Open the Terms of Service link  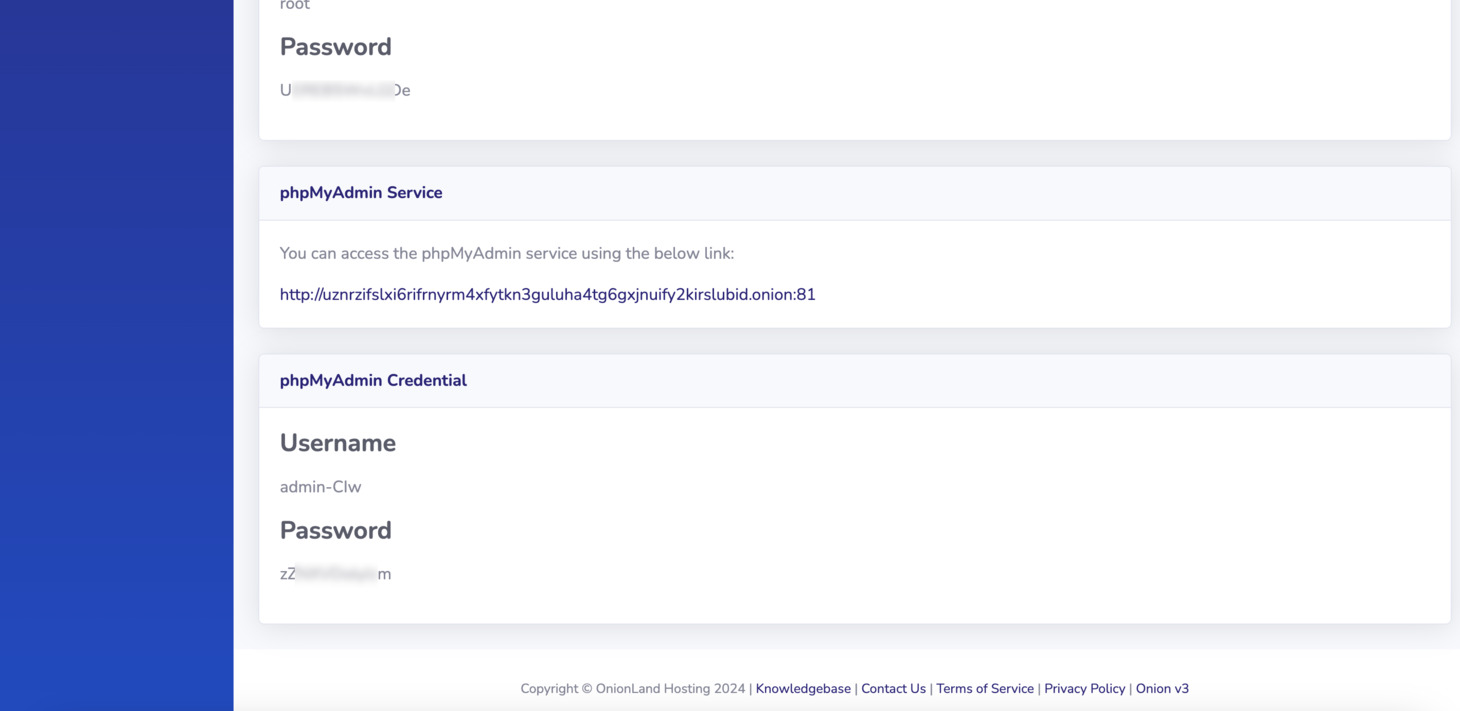(x=985, y=688)
